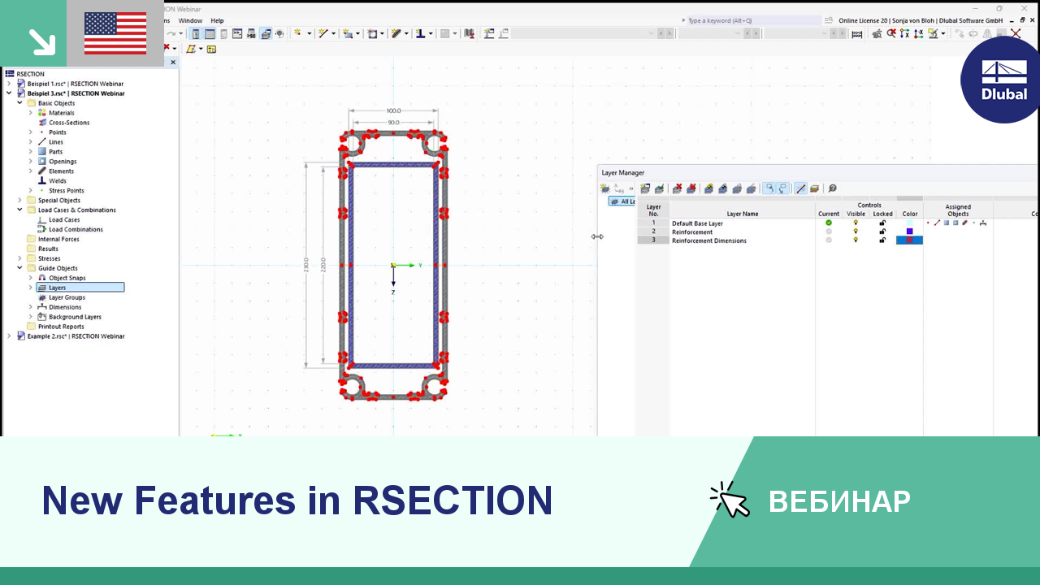Click the yellow table icon in second toolbar row
The height and width of the screenshot is (585, 1040).
pyautogui.click(x=212, y=49)
